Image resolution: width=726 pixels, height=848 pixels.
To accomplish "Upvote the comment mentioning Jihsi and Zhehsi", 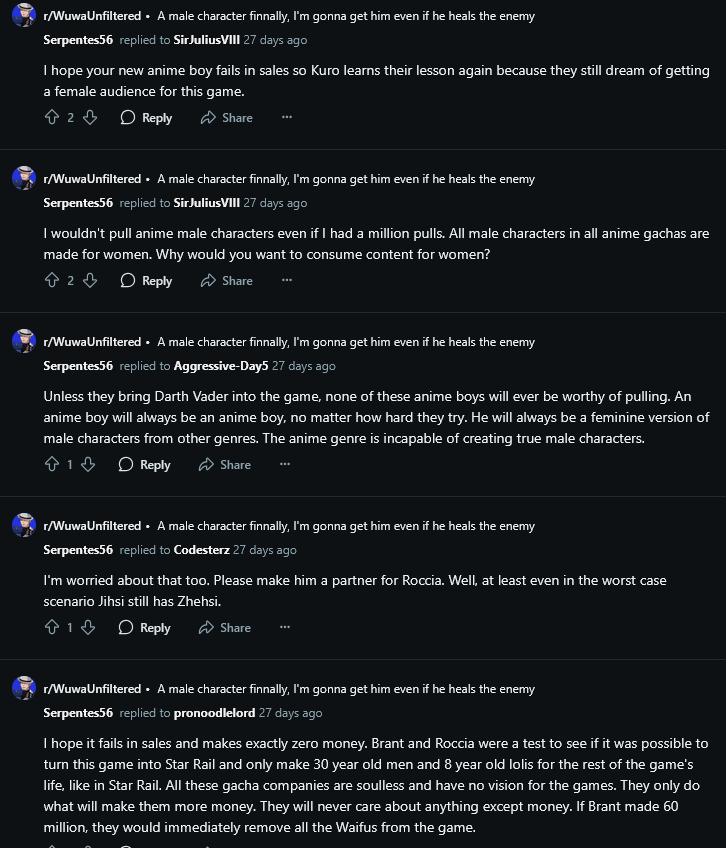I will (x=52, y=627).
